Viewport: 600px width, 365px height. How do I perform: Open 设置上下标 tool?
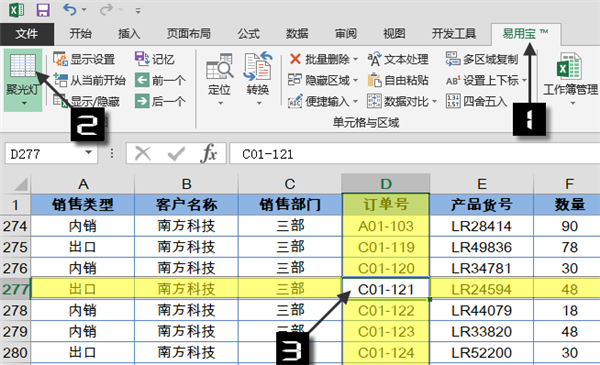click(486, 80)
